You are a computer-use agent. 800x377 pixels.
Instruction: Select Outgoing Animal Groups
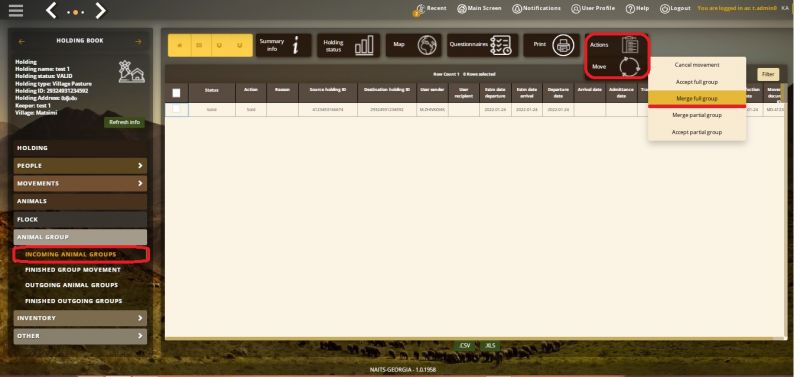[71, 285]
